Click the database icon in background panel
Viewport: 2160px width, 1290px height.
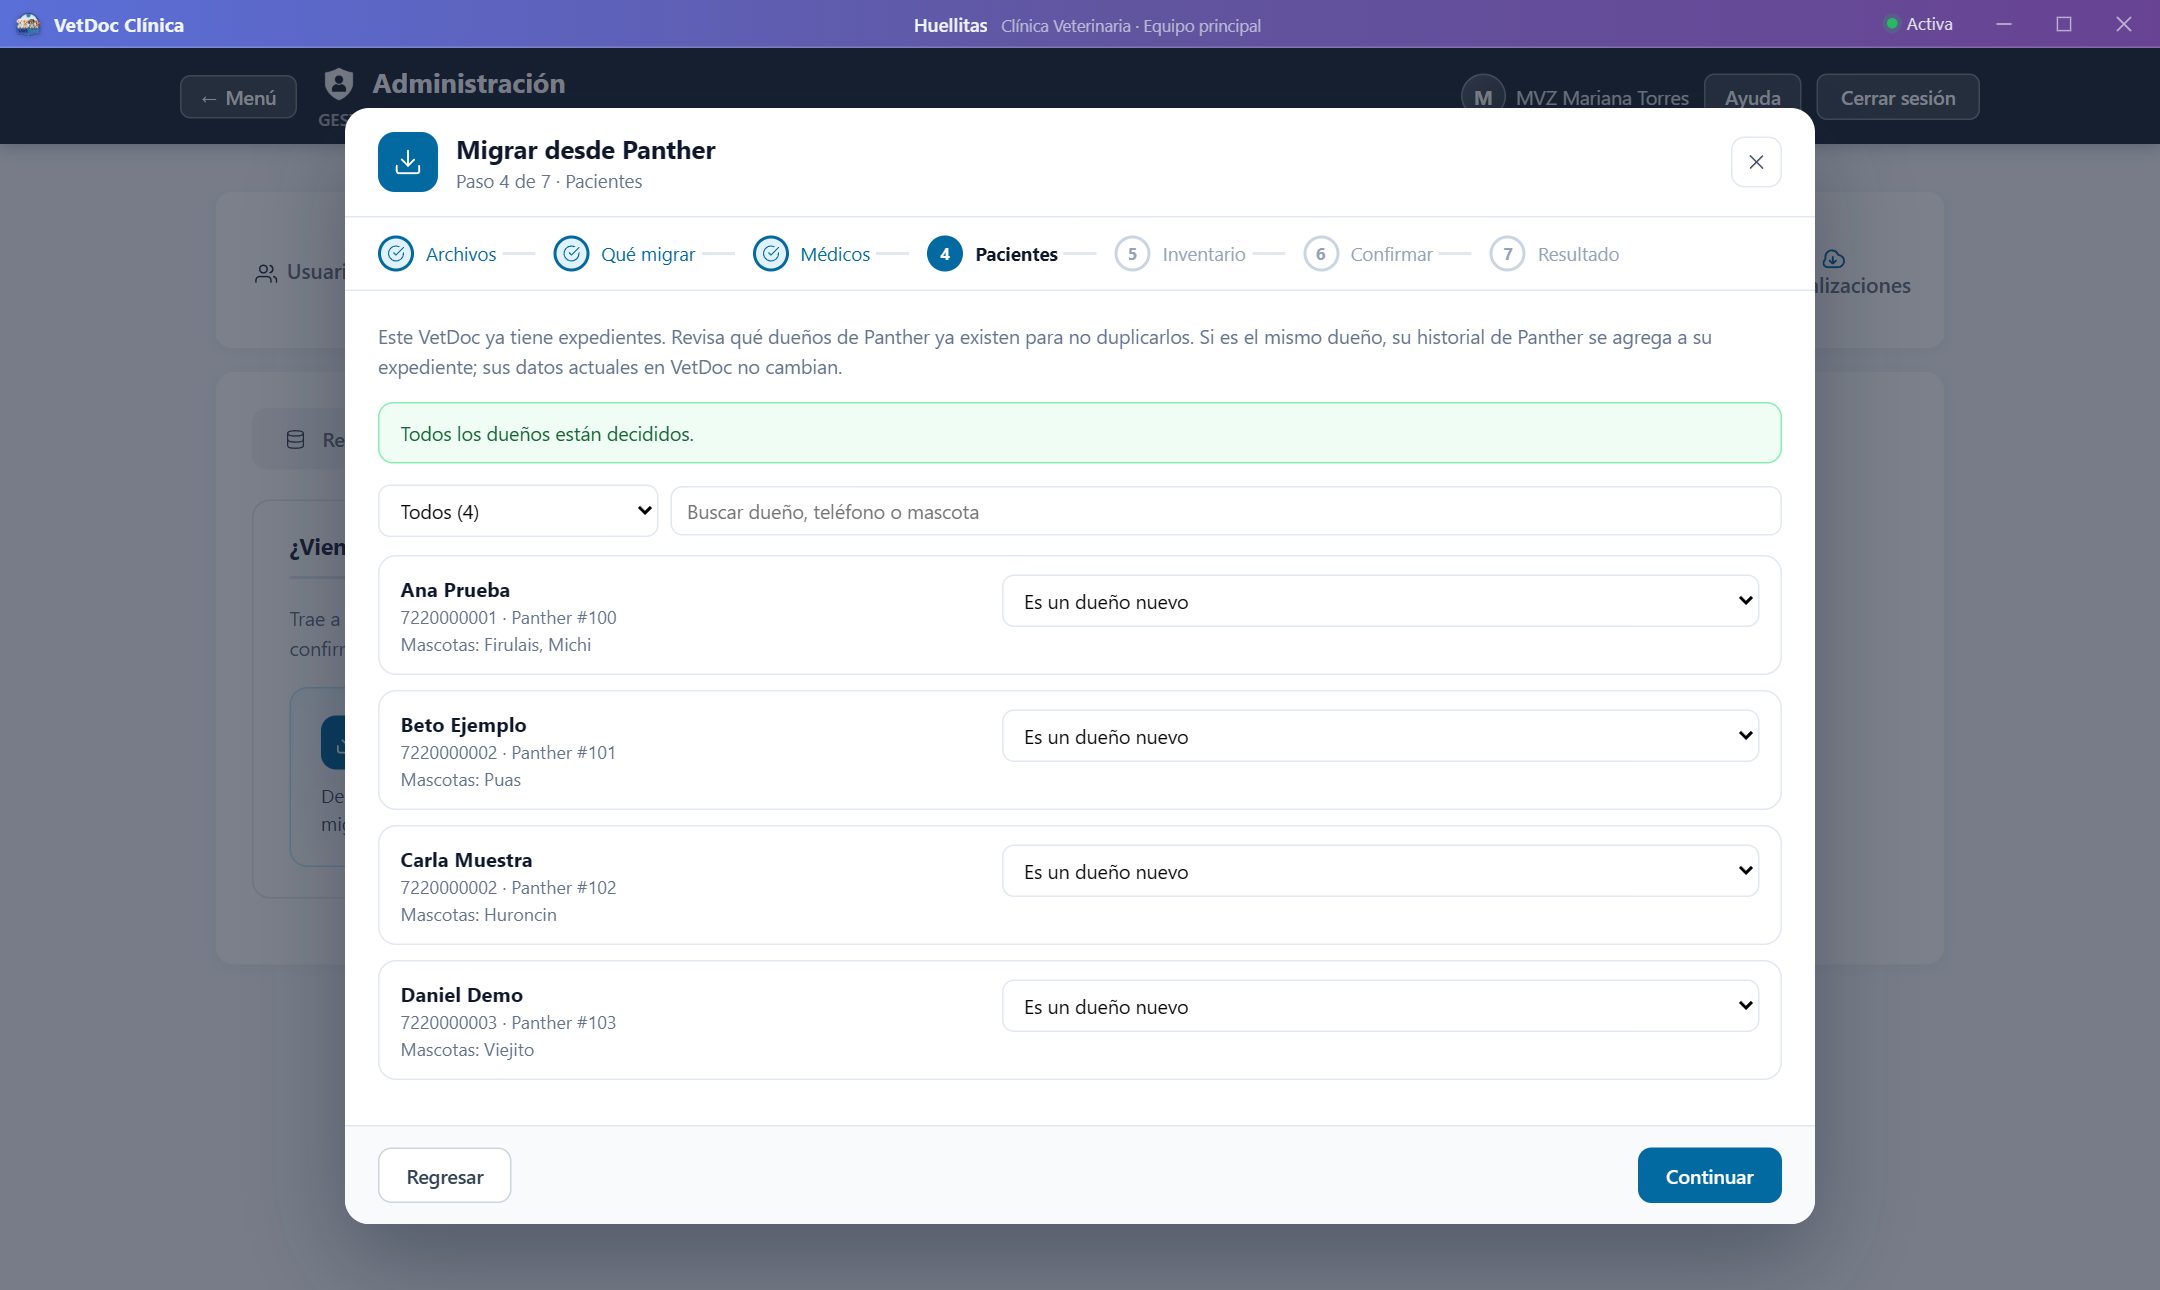[x=296, y=440]
